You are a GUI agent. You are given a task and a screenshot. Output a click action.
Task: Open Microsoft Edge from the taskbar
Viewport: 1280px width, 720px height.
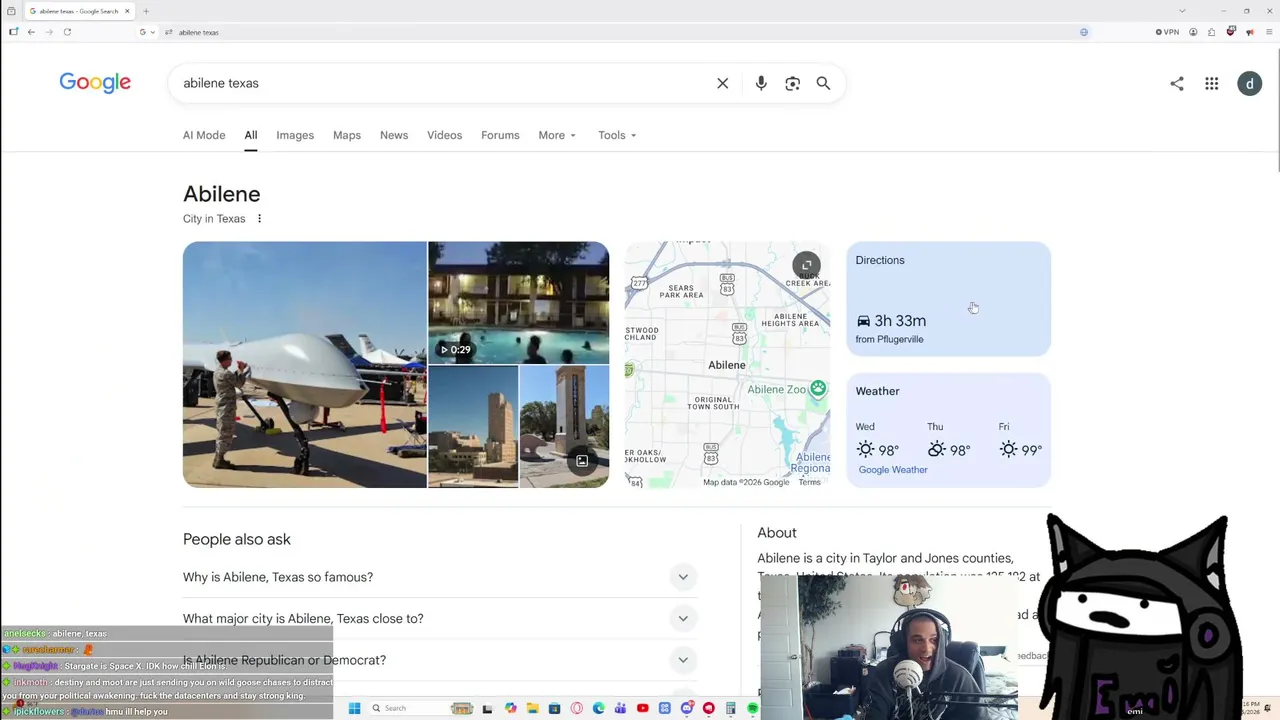pyautogui.click(x=598, y=709)
